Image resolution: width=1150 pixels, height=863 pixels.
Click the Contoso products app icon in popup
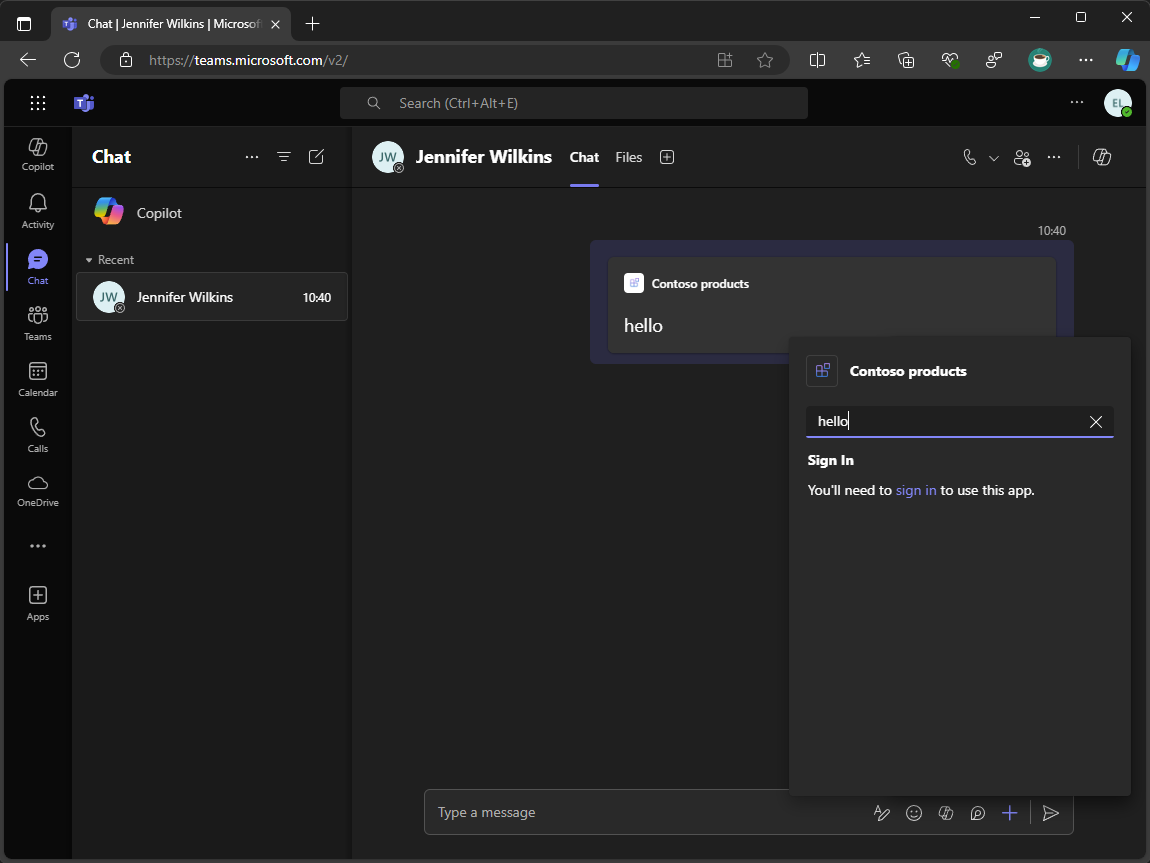822,371
